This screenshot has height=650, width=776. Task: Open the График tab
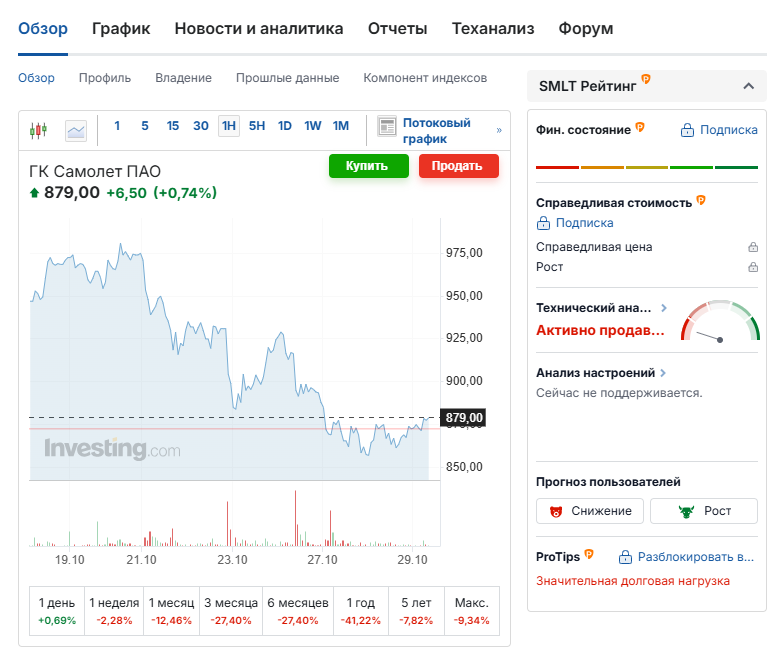(121, 29)
